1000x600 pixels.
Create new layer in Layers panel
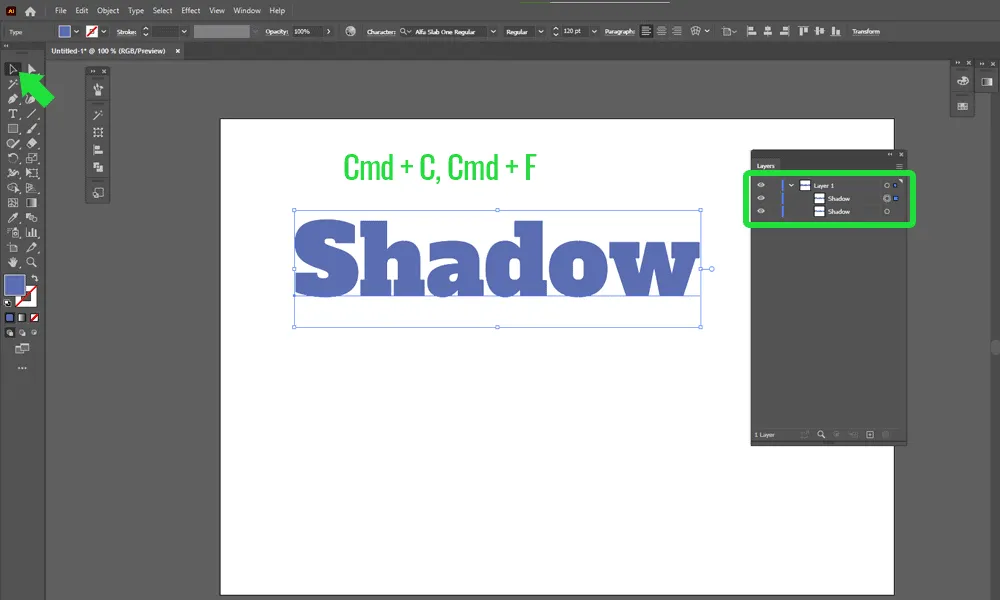[870, 434]
